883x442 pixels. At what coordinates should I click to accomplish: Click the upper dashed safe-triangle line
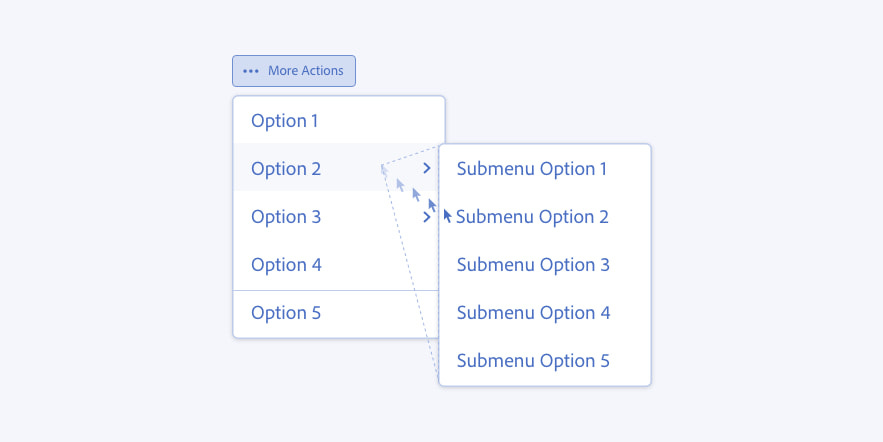(410, 157)
